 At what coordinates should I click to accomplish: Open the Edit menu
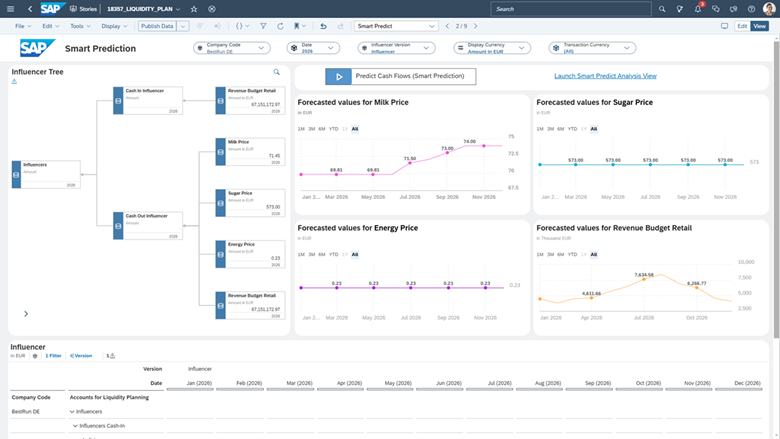pyautogui.click(x=50, y=26)
